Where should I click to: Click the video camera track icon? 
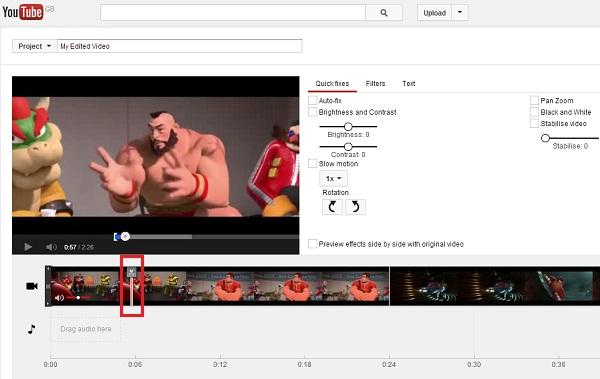(32, 286)
